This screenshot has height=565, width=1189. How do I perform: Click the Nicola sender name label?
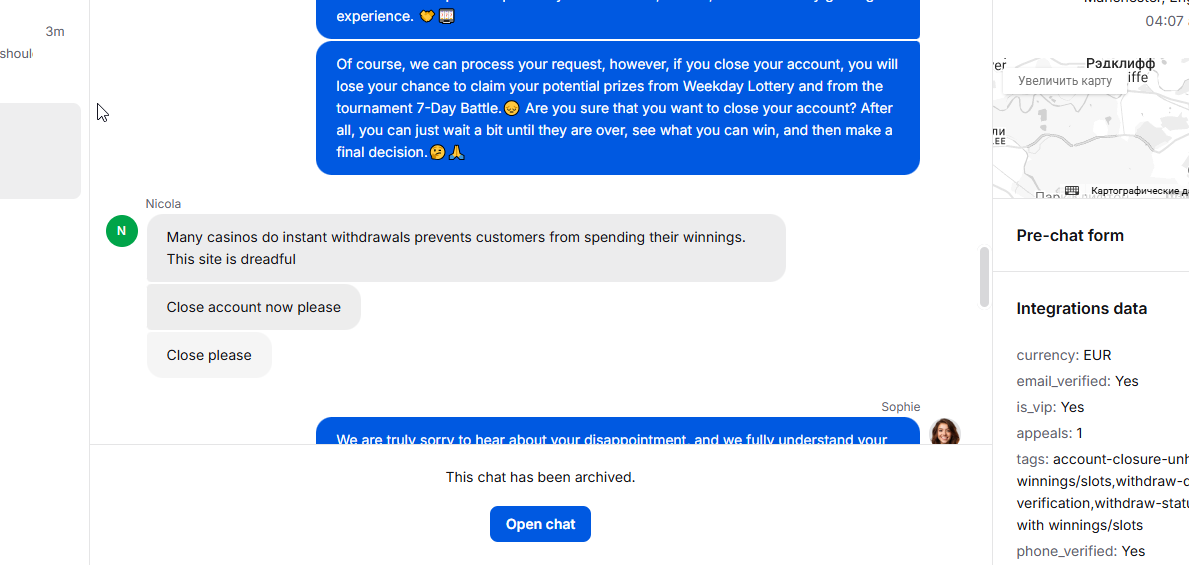click(x=163, y=203)
